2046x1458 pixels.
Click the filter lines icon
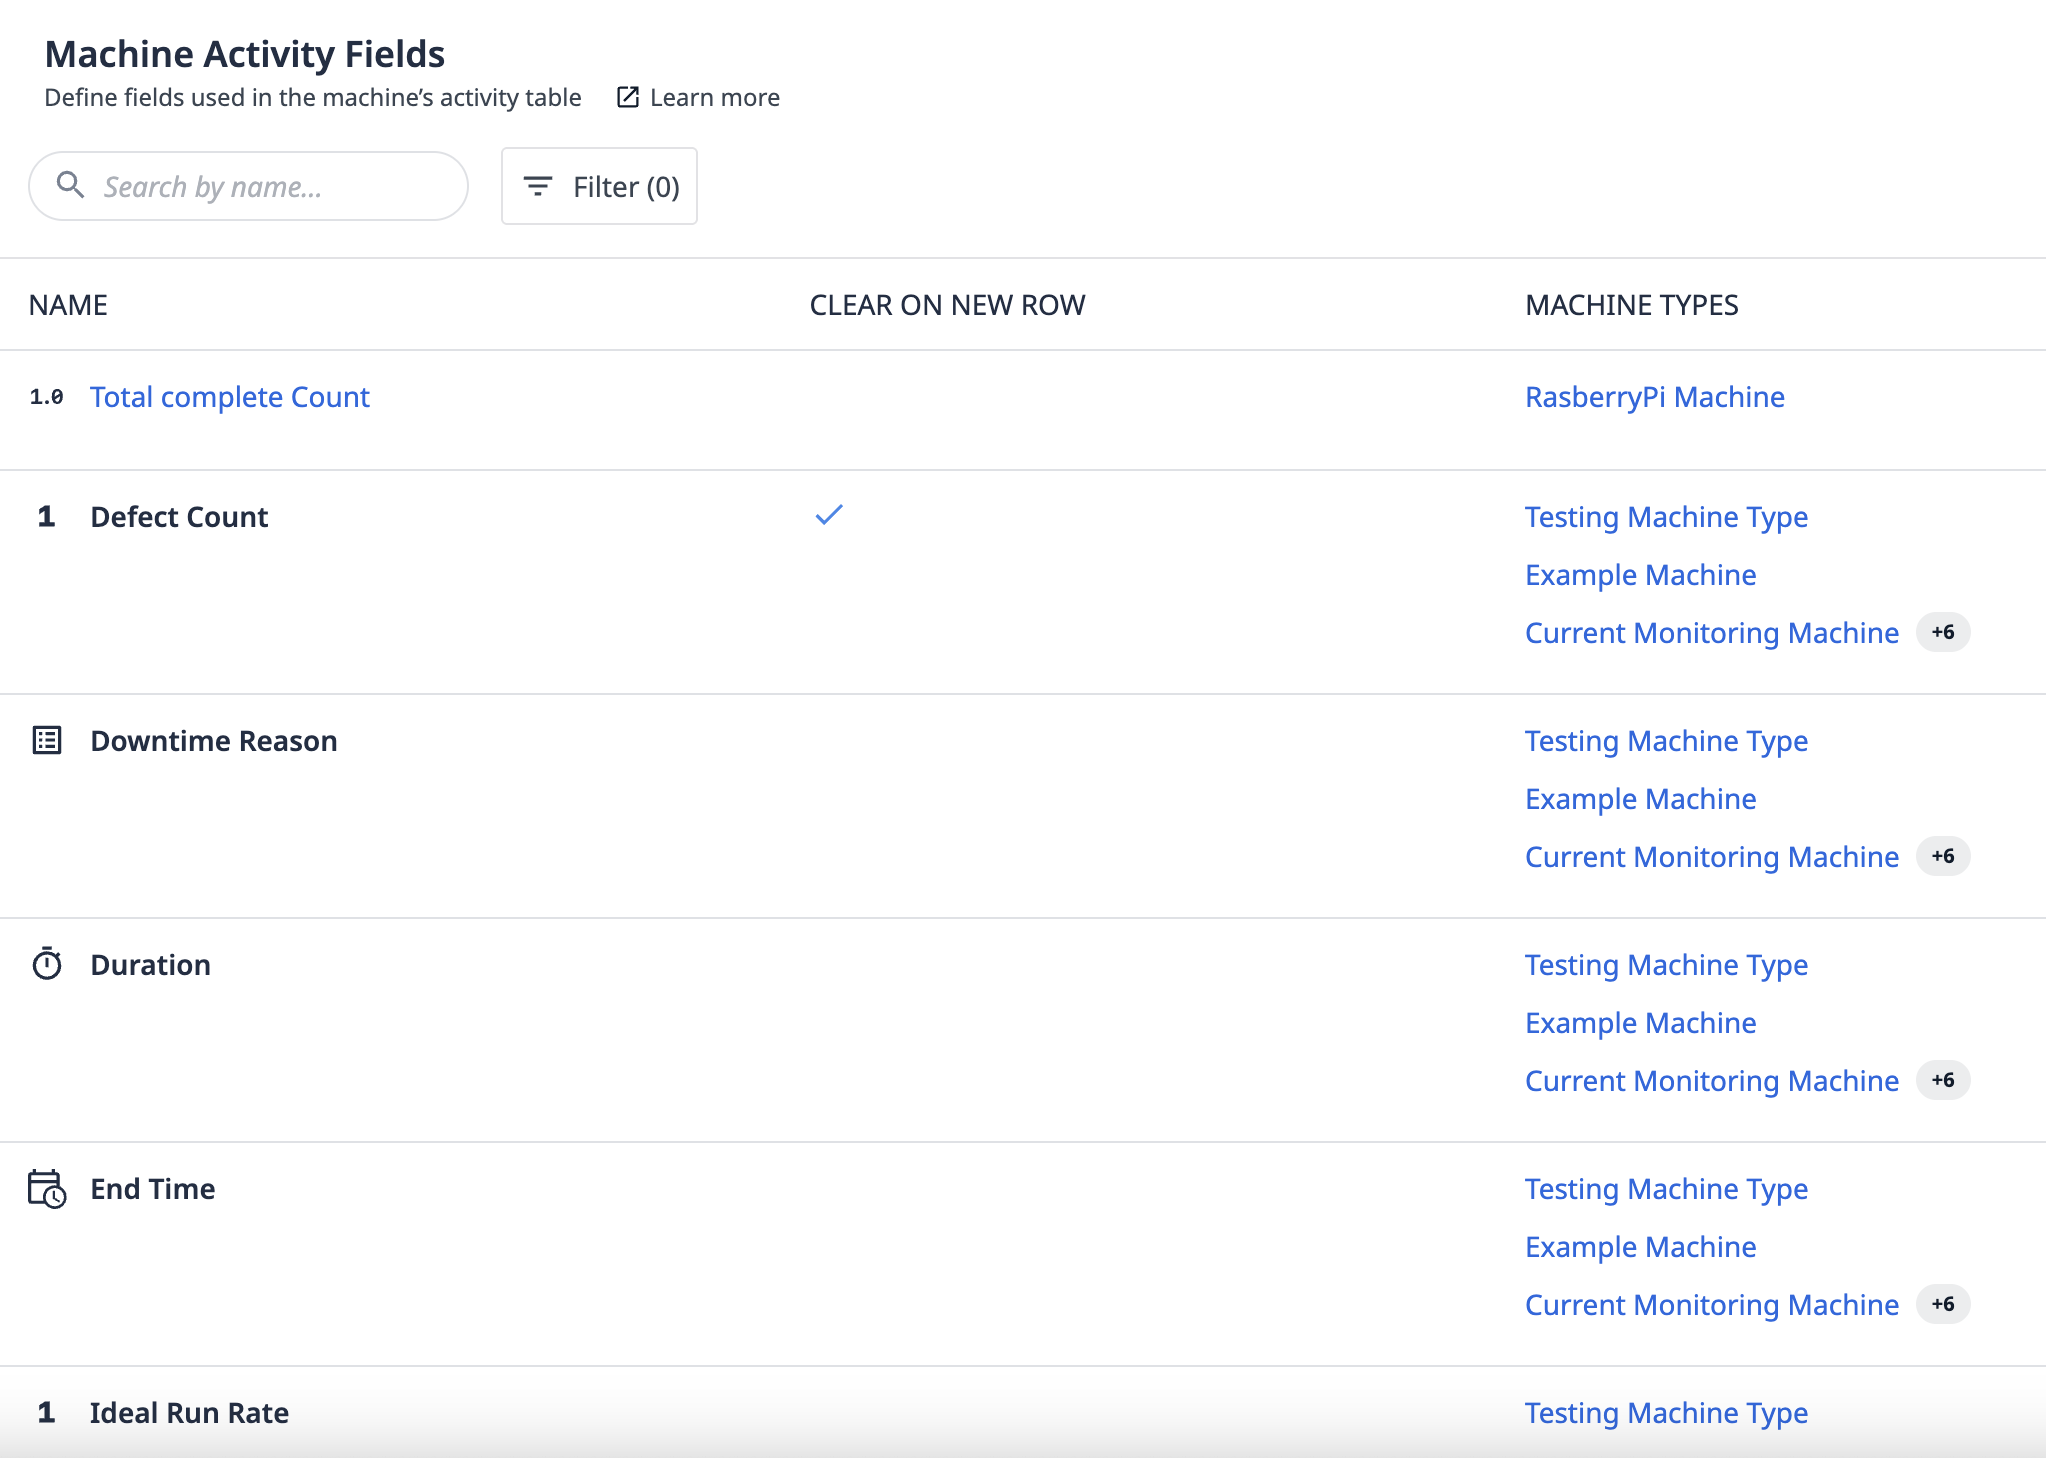(538, 186)
